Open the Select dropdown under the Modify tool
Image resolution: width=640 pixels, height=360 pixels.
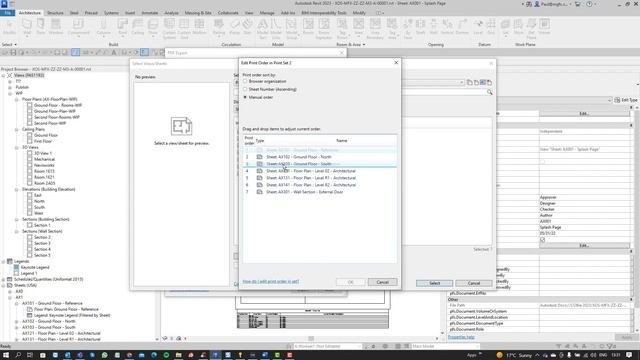point(9,44)
